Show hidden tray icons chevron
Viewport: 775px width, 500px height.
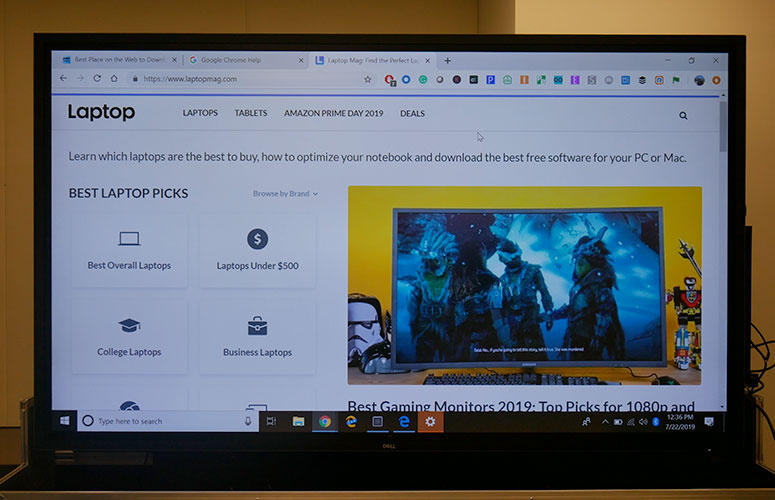pos(605,422)
